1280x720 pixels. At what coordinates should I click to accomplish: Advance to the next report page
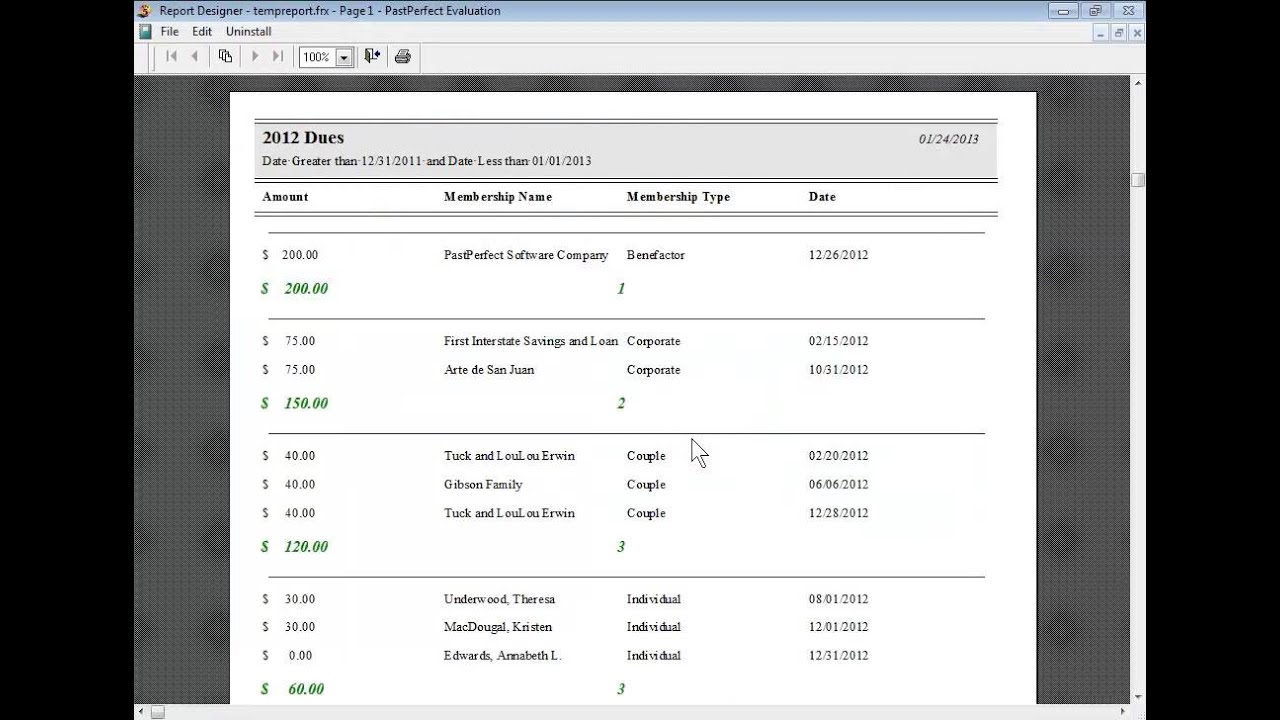254,57
